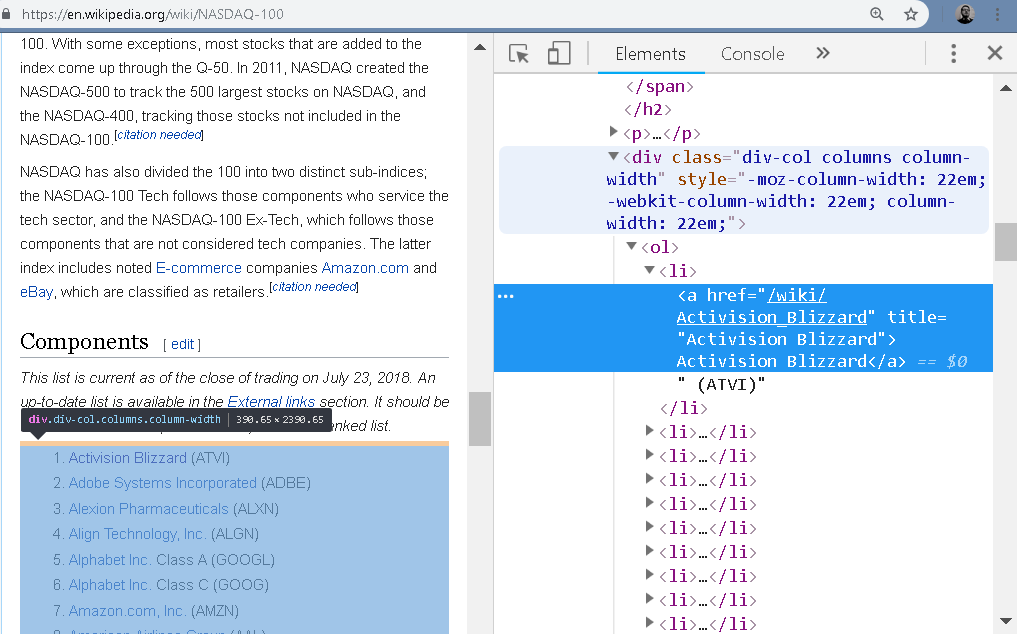Open Align Technology, Inc. list entry
This screenshot has width=1017, height=634.
[x=138, y=534]
